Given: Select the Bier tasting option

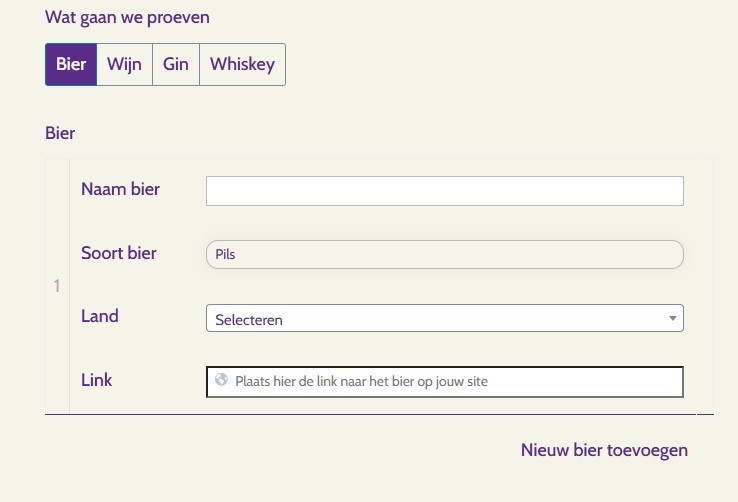Looking at the screenshot, I should pyautogui.click(x=71, y=64).
